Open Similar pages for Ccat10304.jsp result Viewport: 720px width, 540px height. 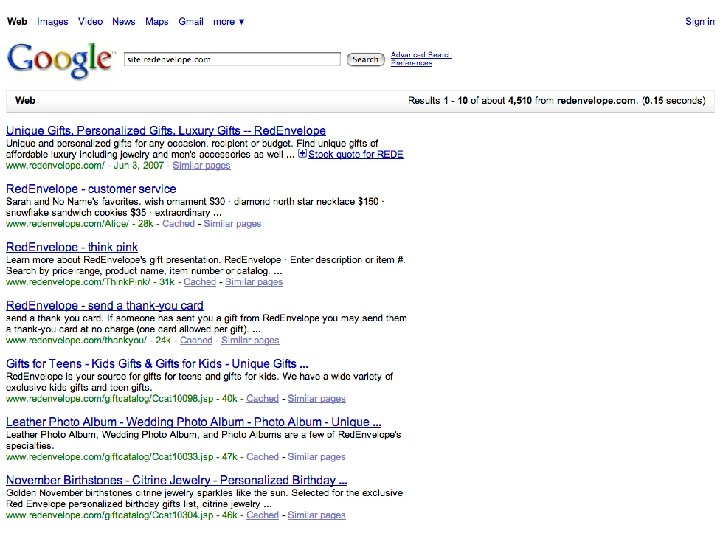click(x=317, y=515)
